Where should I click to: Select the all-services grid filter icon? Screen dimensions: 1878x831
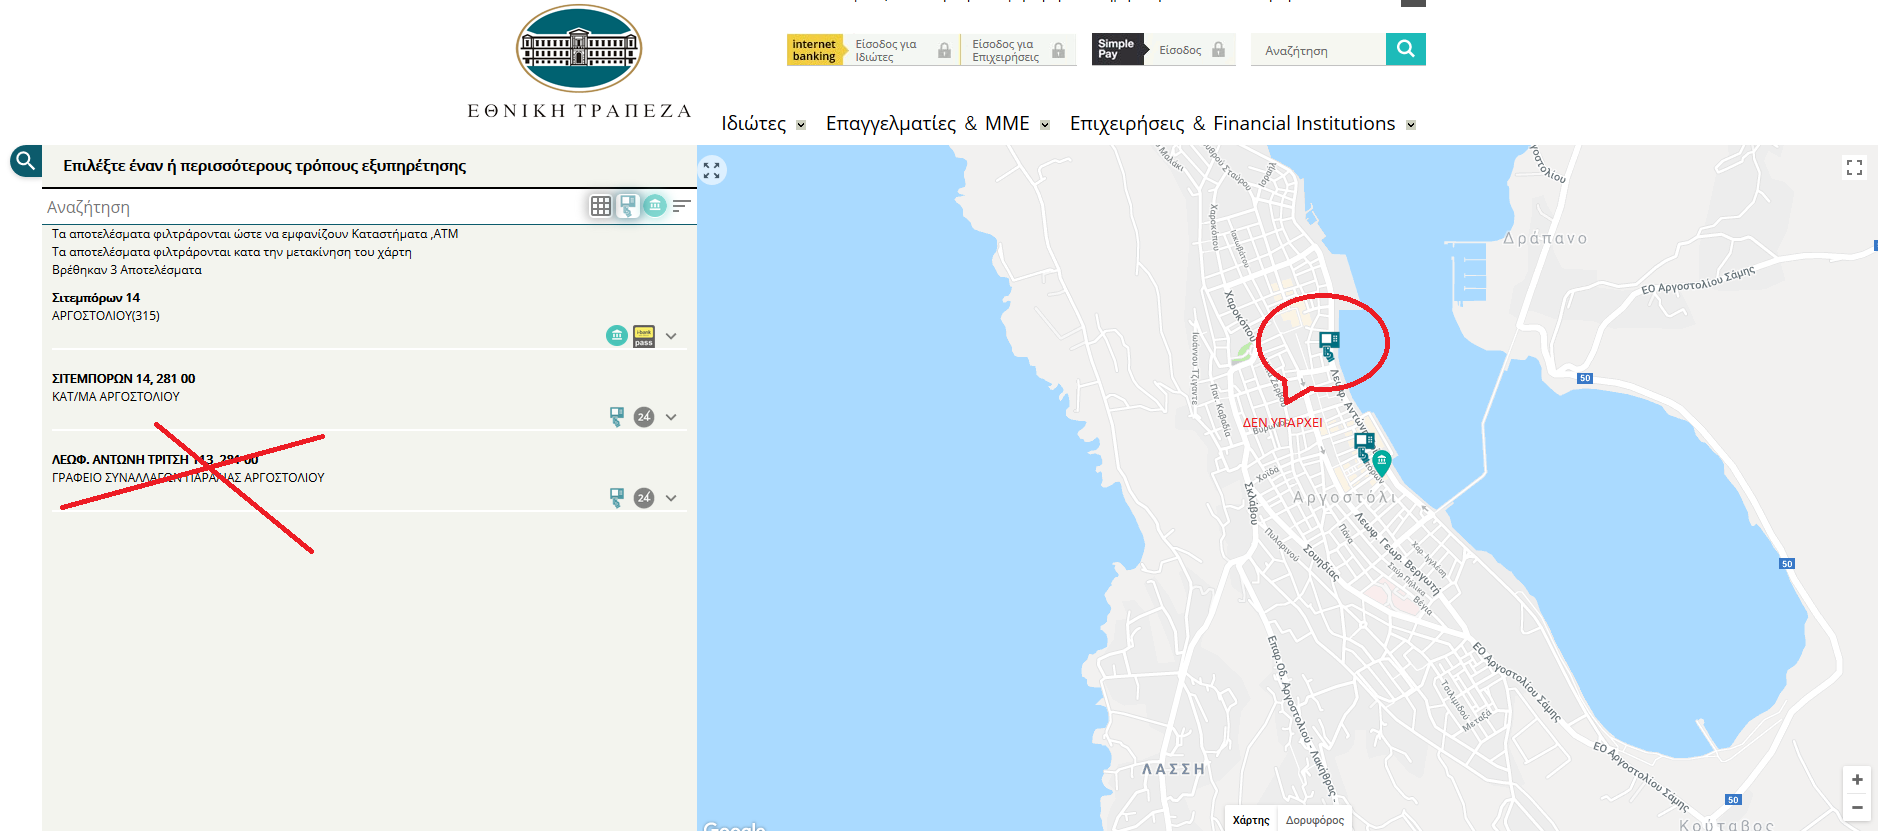click(601, 206)
